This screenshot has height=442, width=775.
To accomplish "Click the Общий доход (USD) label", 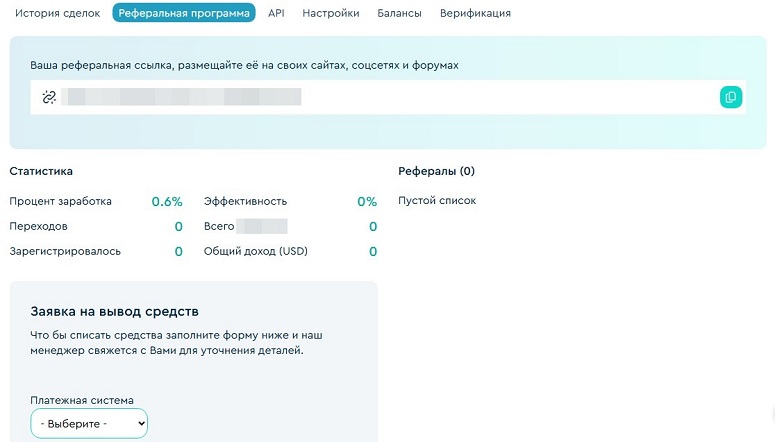I will (256, 251).
